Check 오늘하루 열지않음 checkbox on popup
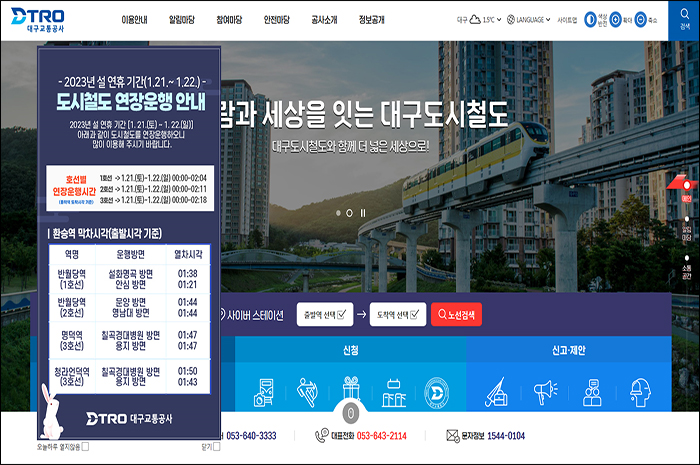This screenshot has height=465, width=700. pos(85,446)
